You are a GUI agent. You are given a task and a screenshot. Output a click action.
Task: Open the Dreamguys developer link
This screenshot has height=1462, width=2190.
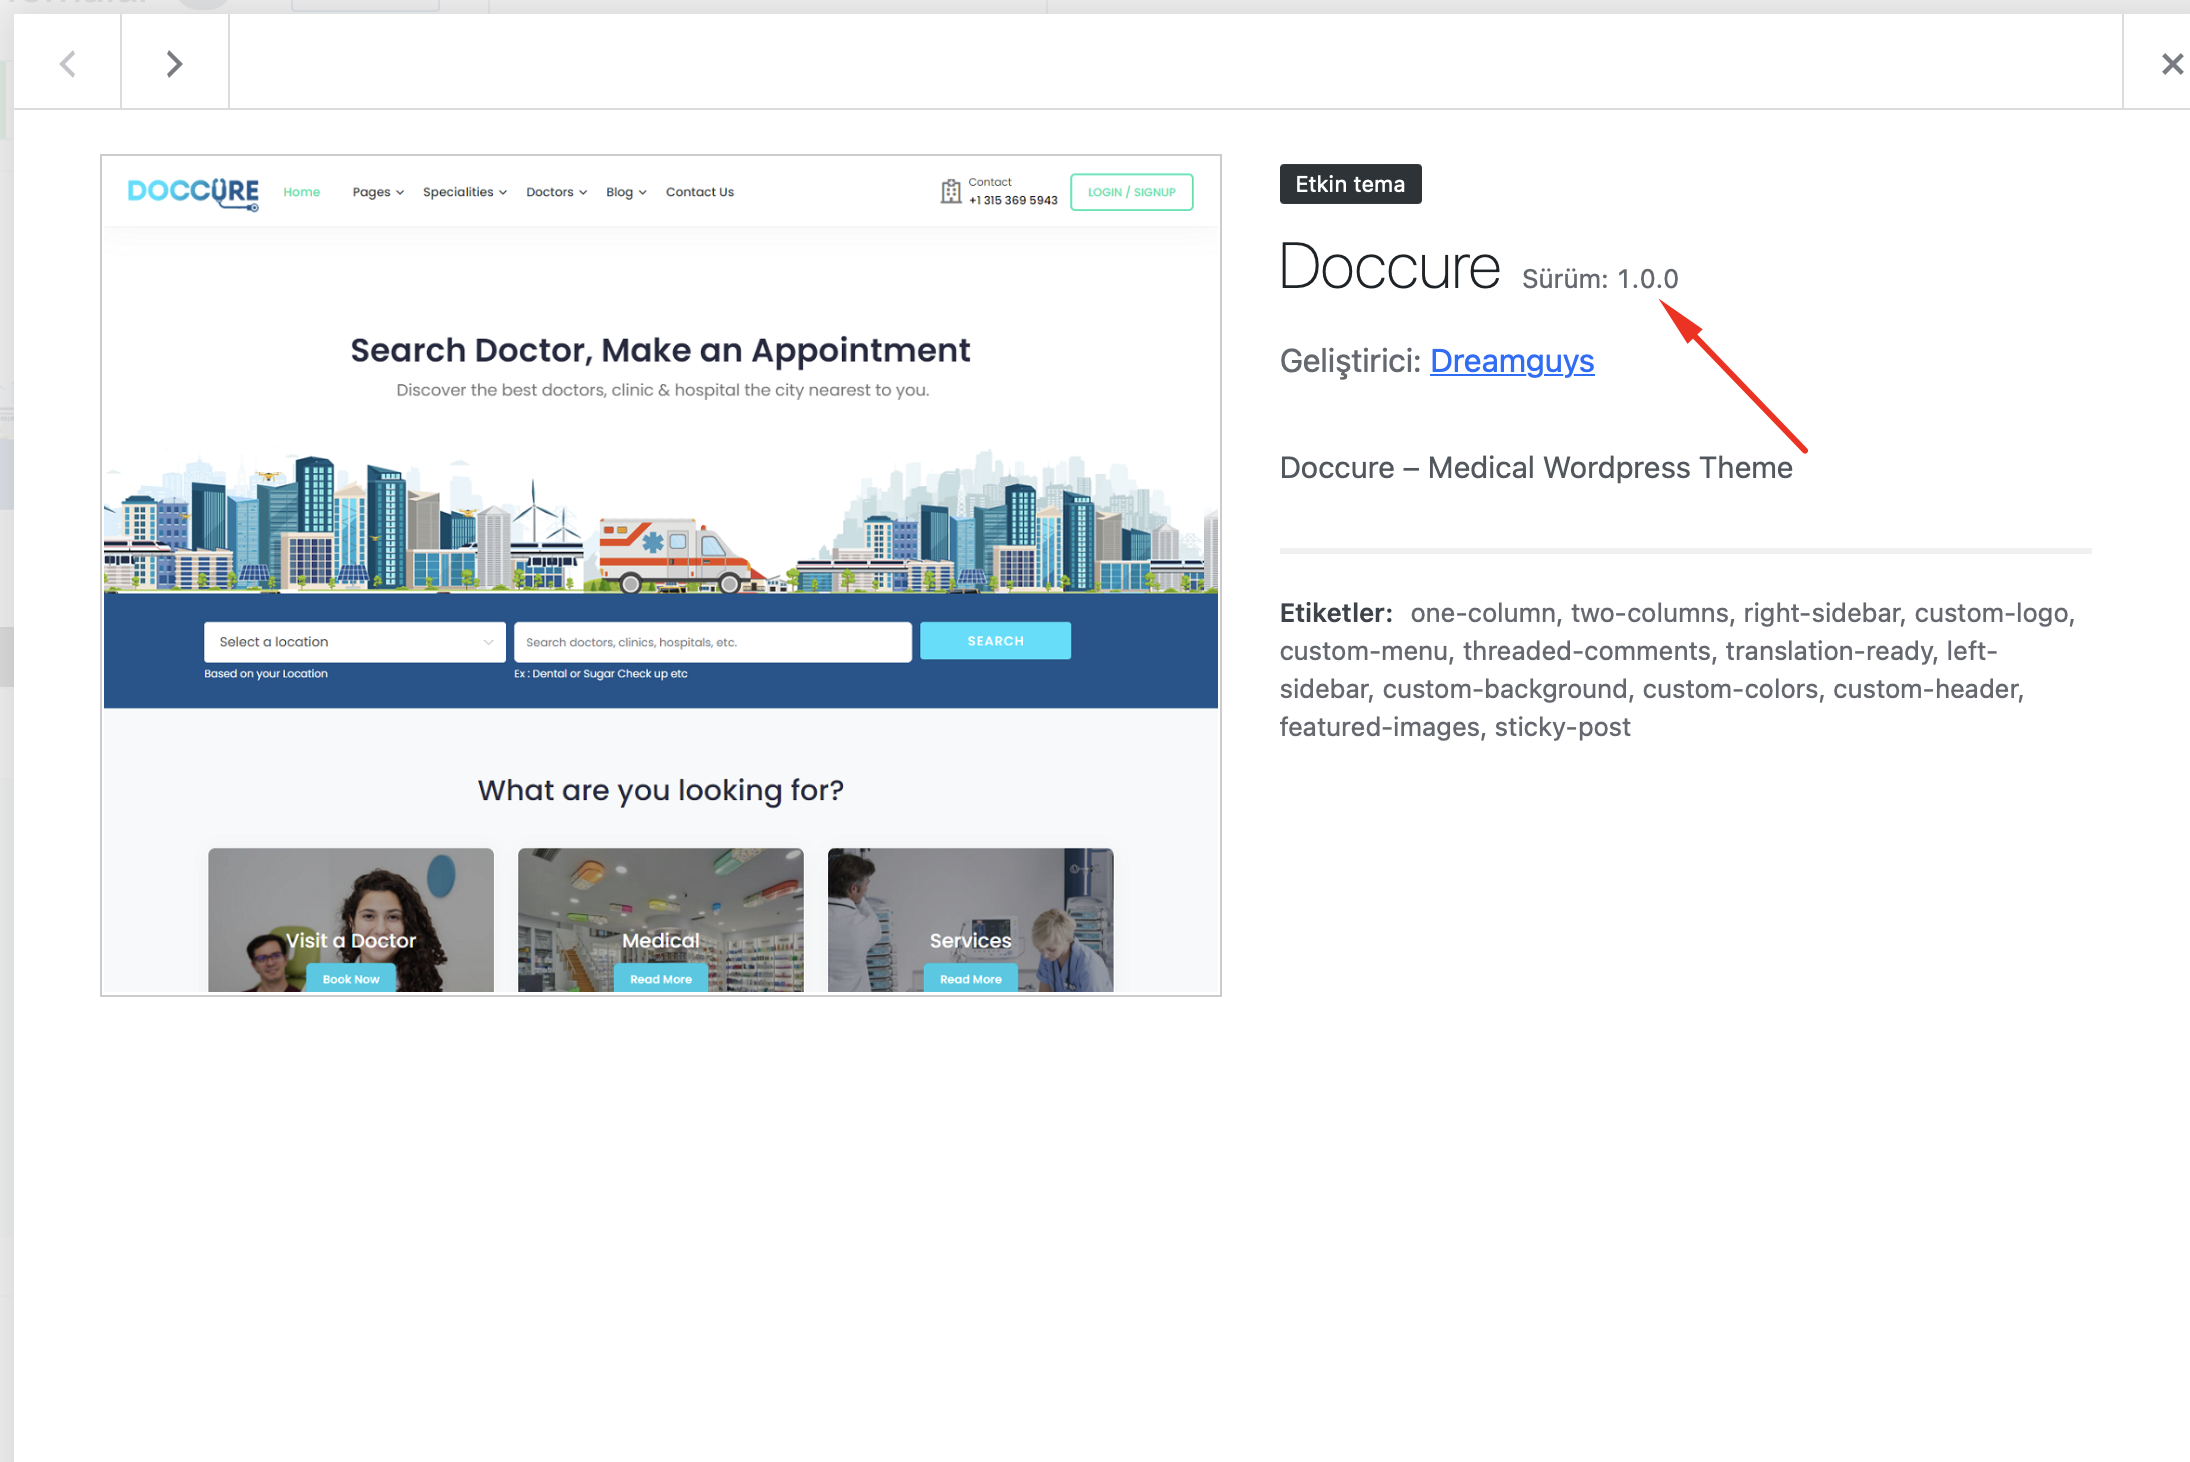coord(1511,361)
